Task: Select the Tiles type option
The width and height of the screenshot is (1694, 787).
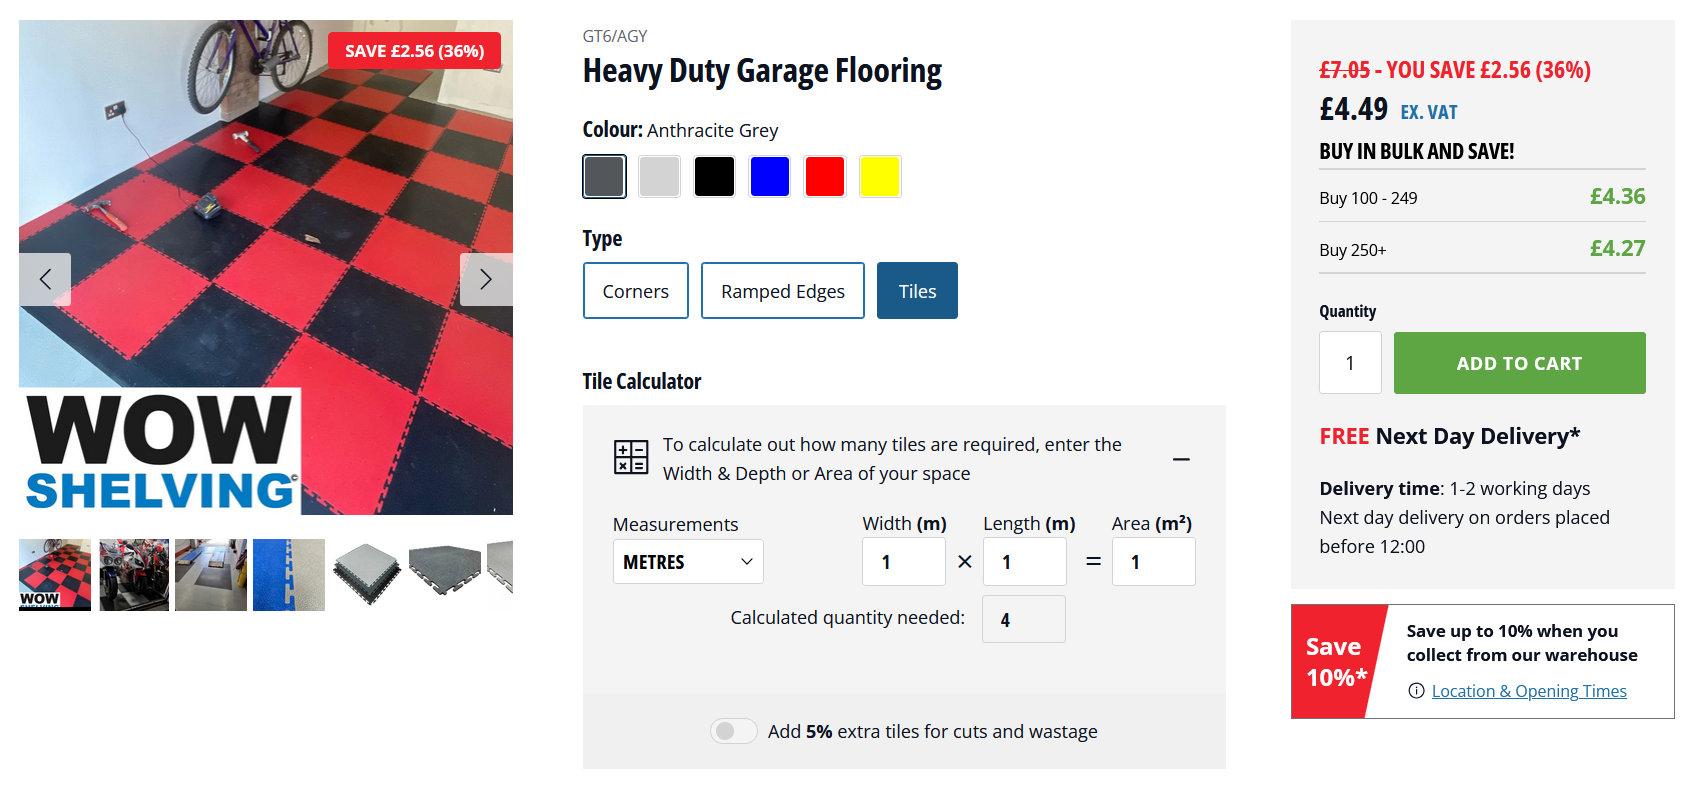Action: point(916,291)
